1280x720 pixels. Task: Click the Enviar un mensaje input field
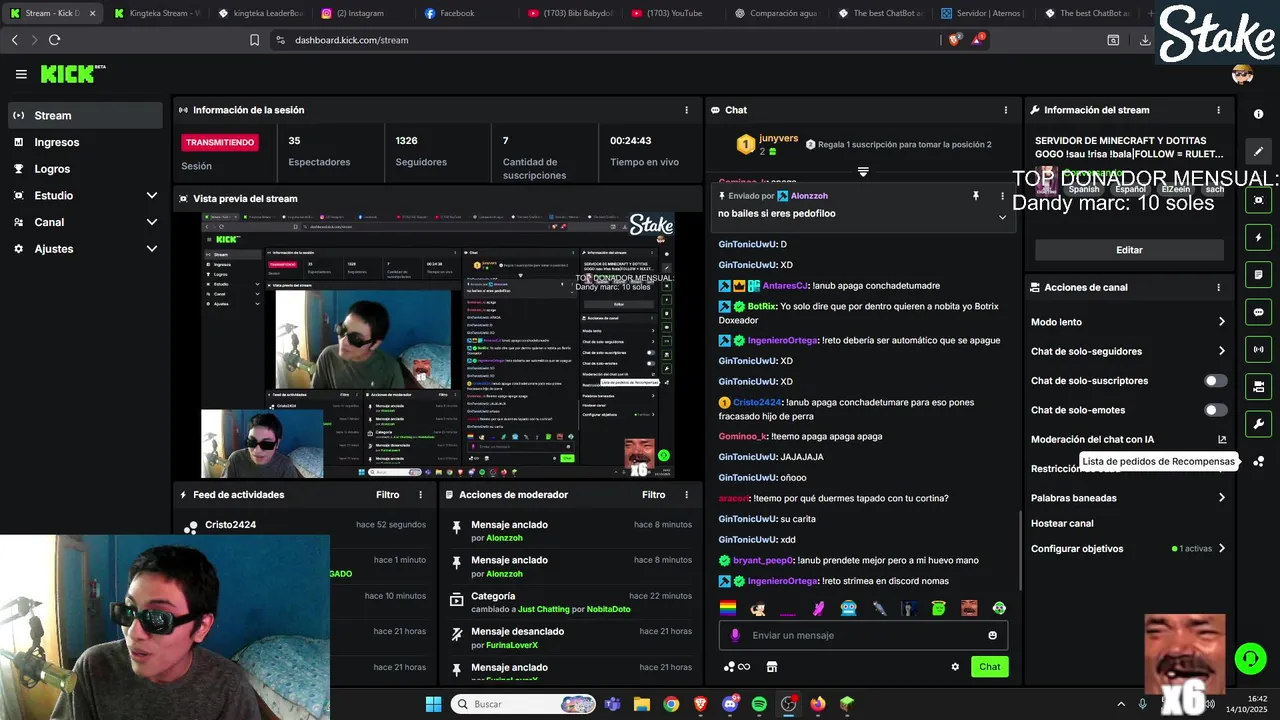(x=862, y=635)
